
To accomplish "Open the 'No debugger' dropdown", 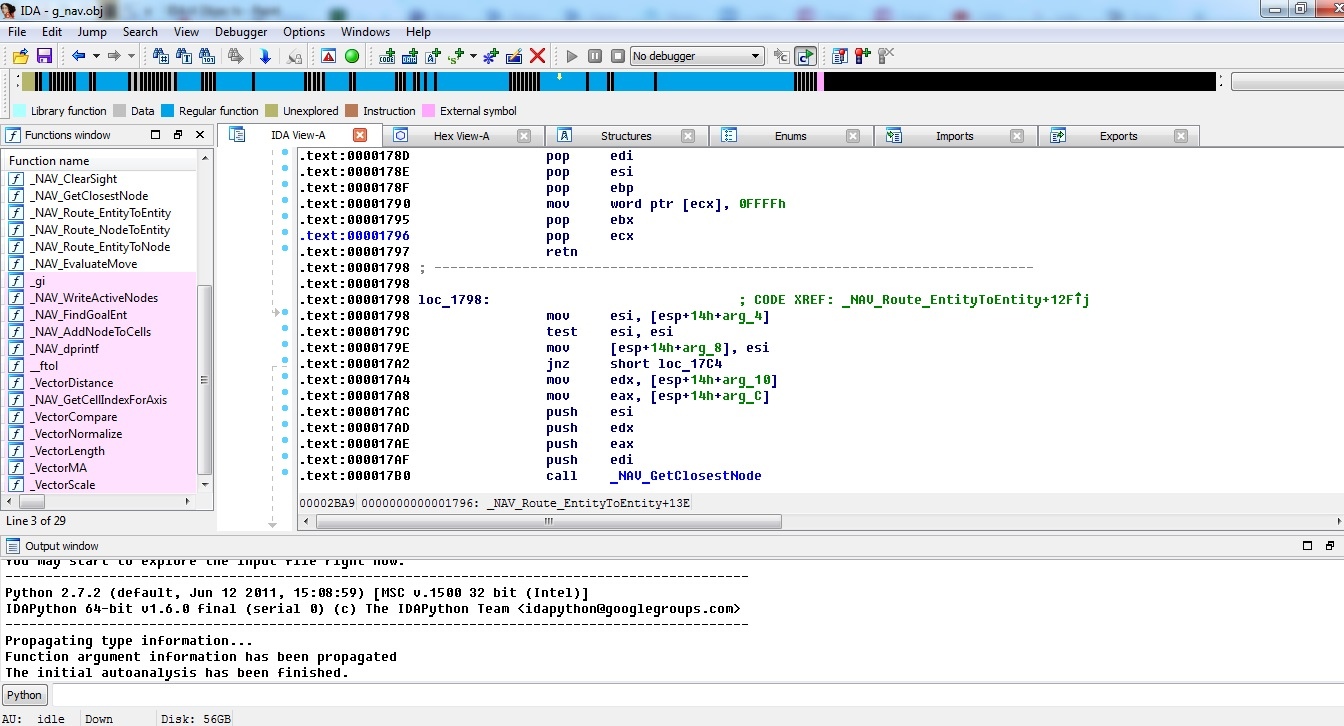I will point(697,56).
